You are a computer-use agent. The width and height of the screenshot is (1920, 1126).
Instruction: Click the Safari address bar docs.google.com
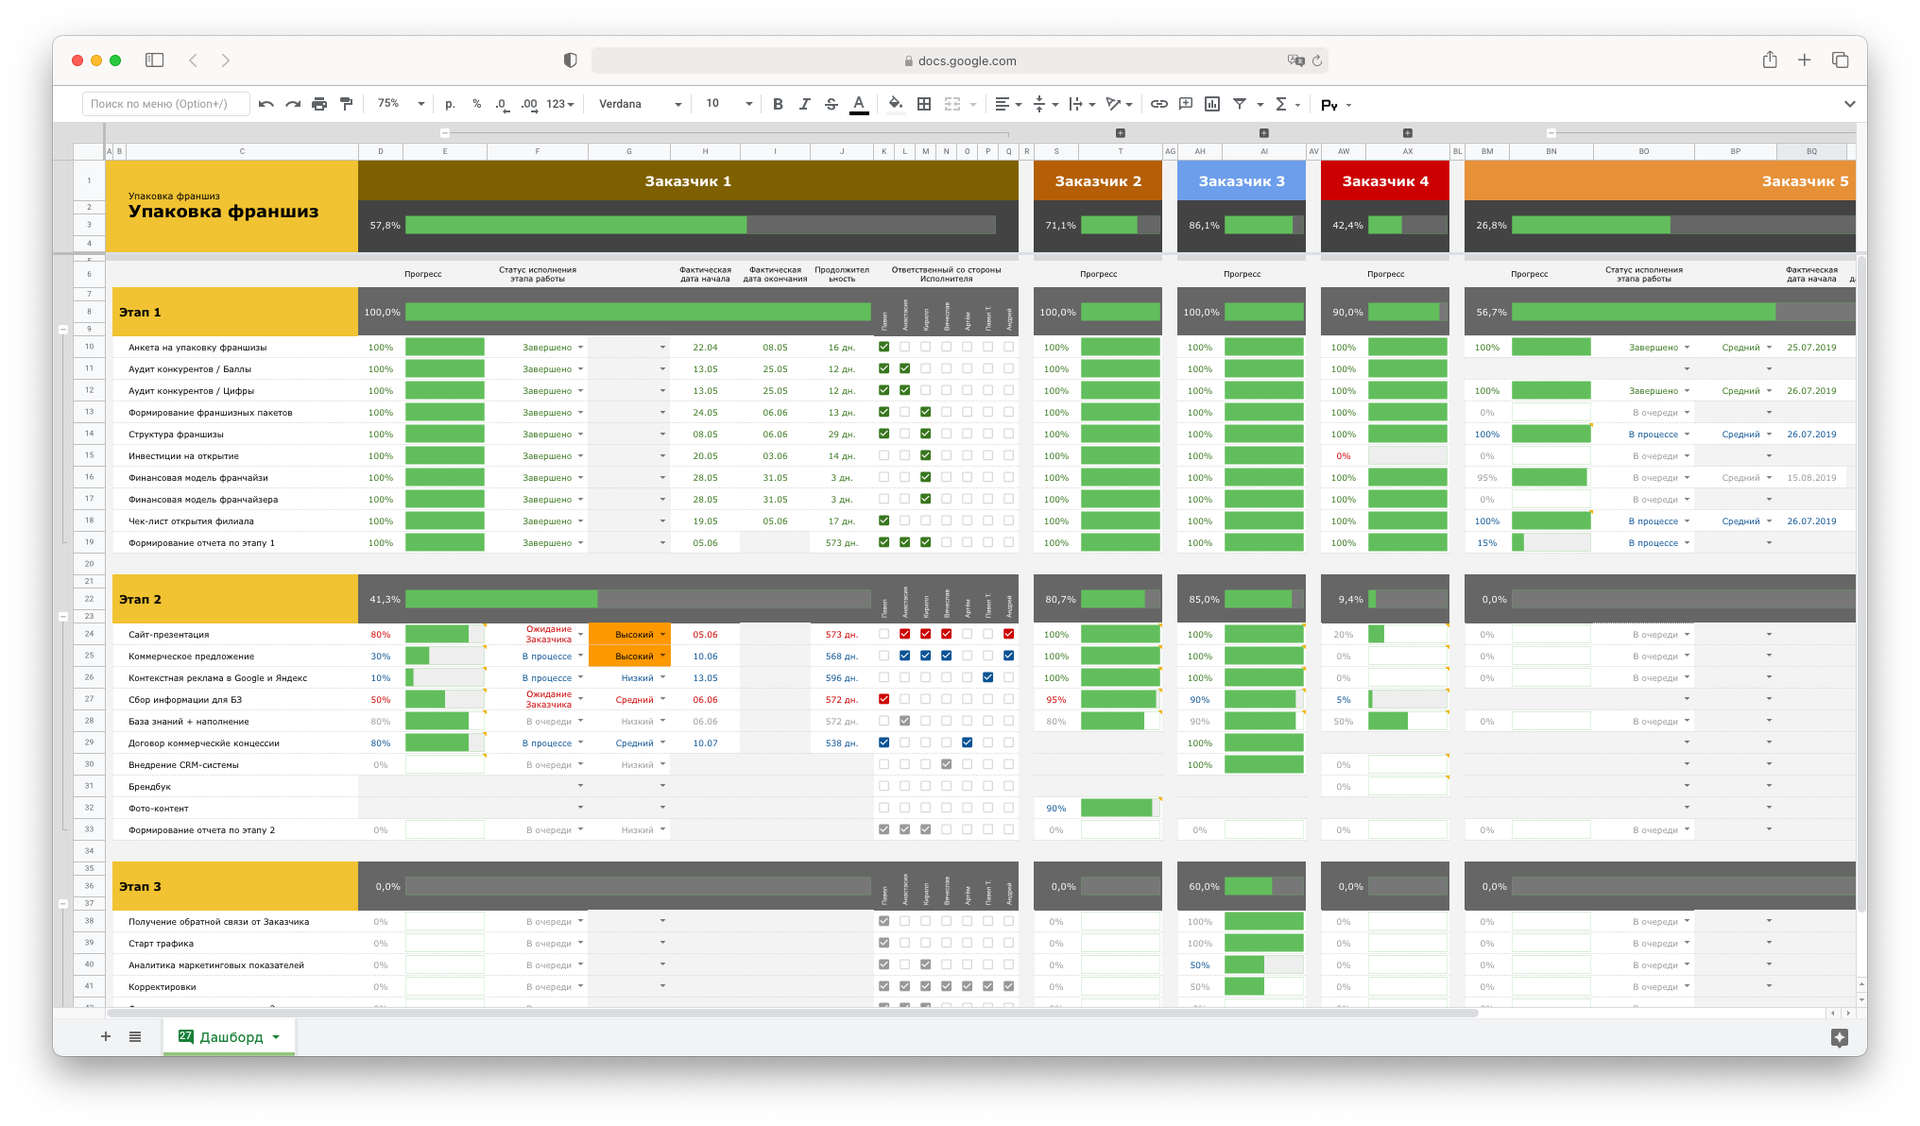tap(960, 61)
